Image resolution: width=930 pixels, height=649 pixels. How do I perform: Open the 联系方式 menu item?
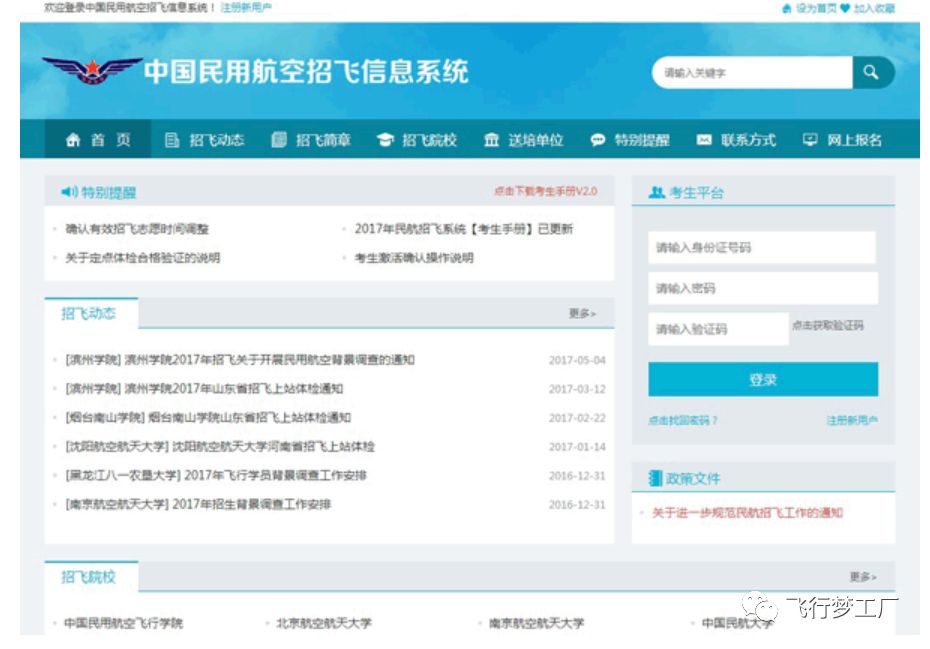[736, 140]
